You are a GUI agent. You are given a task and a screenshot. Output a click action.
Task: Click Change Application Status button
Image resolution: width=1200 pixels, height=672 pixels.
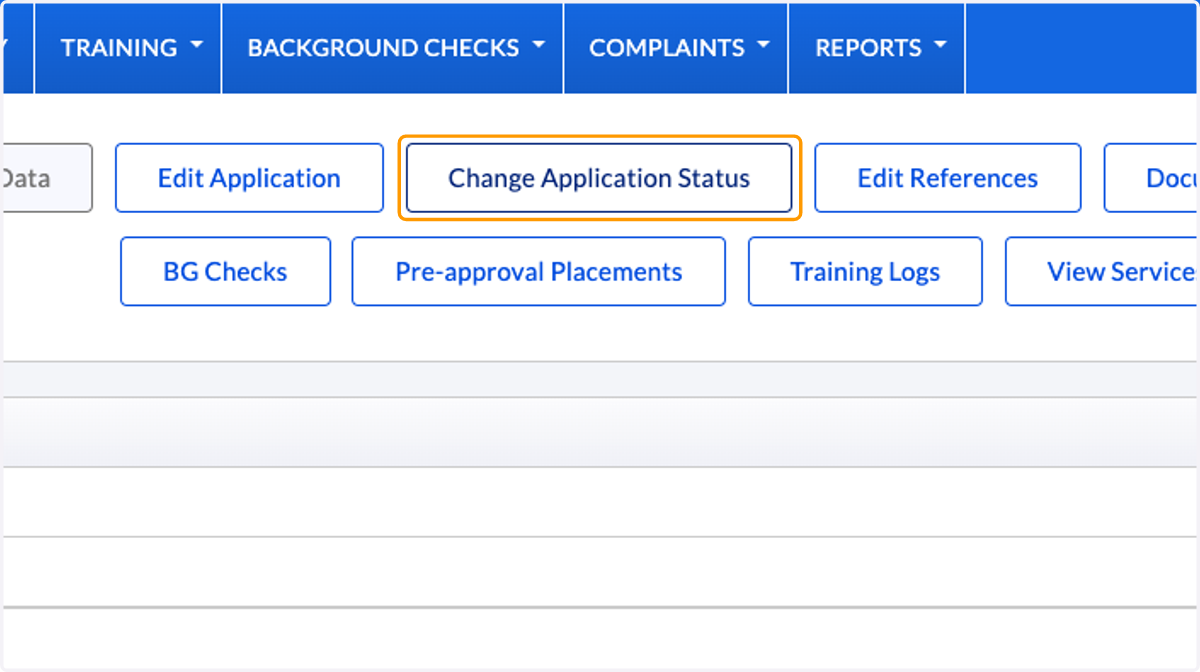599,178
